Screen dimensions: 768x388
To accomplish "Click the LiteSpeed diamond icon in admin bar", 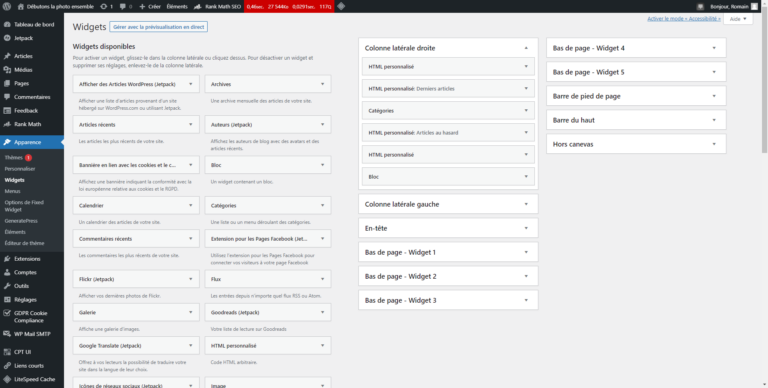I will (x=341, y=6).
